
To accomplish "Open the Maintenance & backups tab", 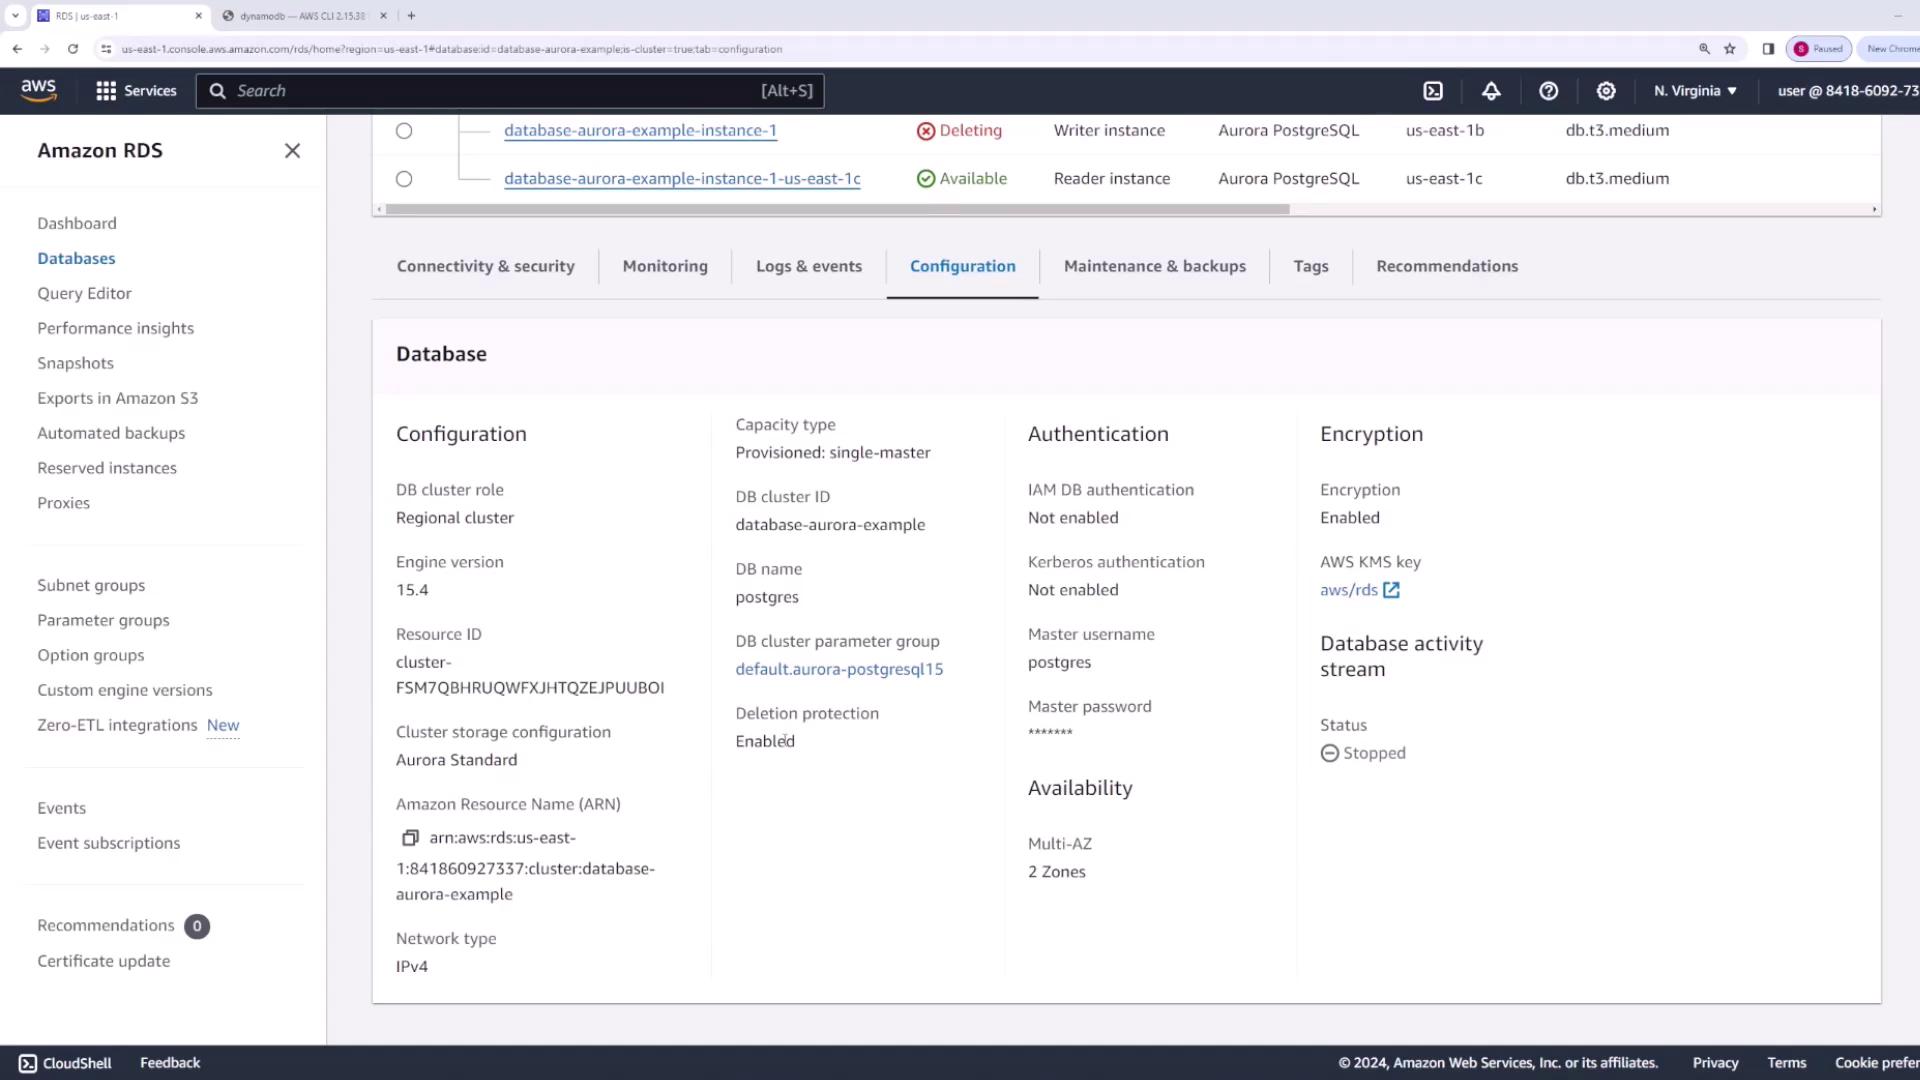I will pos(1154,266).
